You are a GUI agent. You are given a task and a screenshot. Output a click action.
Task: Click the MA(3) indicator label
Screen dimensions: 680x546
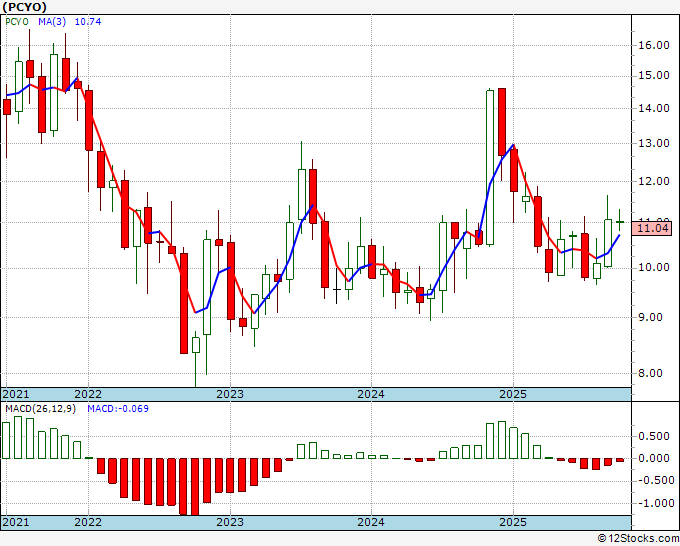[52, 22]
